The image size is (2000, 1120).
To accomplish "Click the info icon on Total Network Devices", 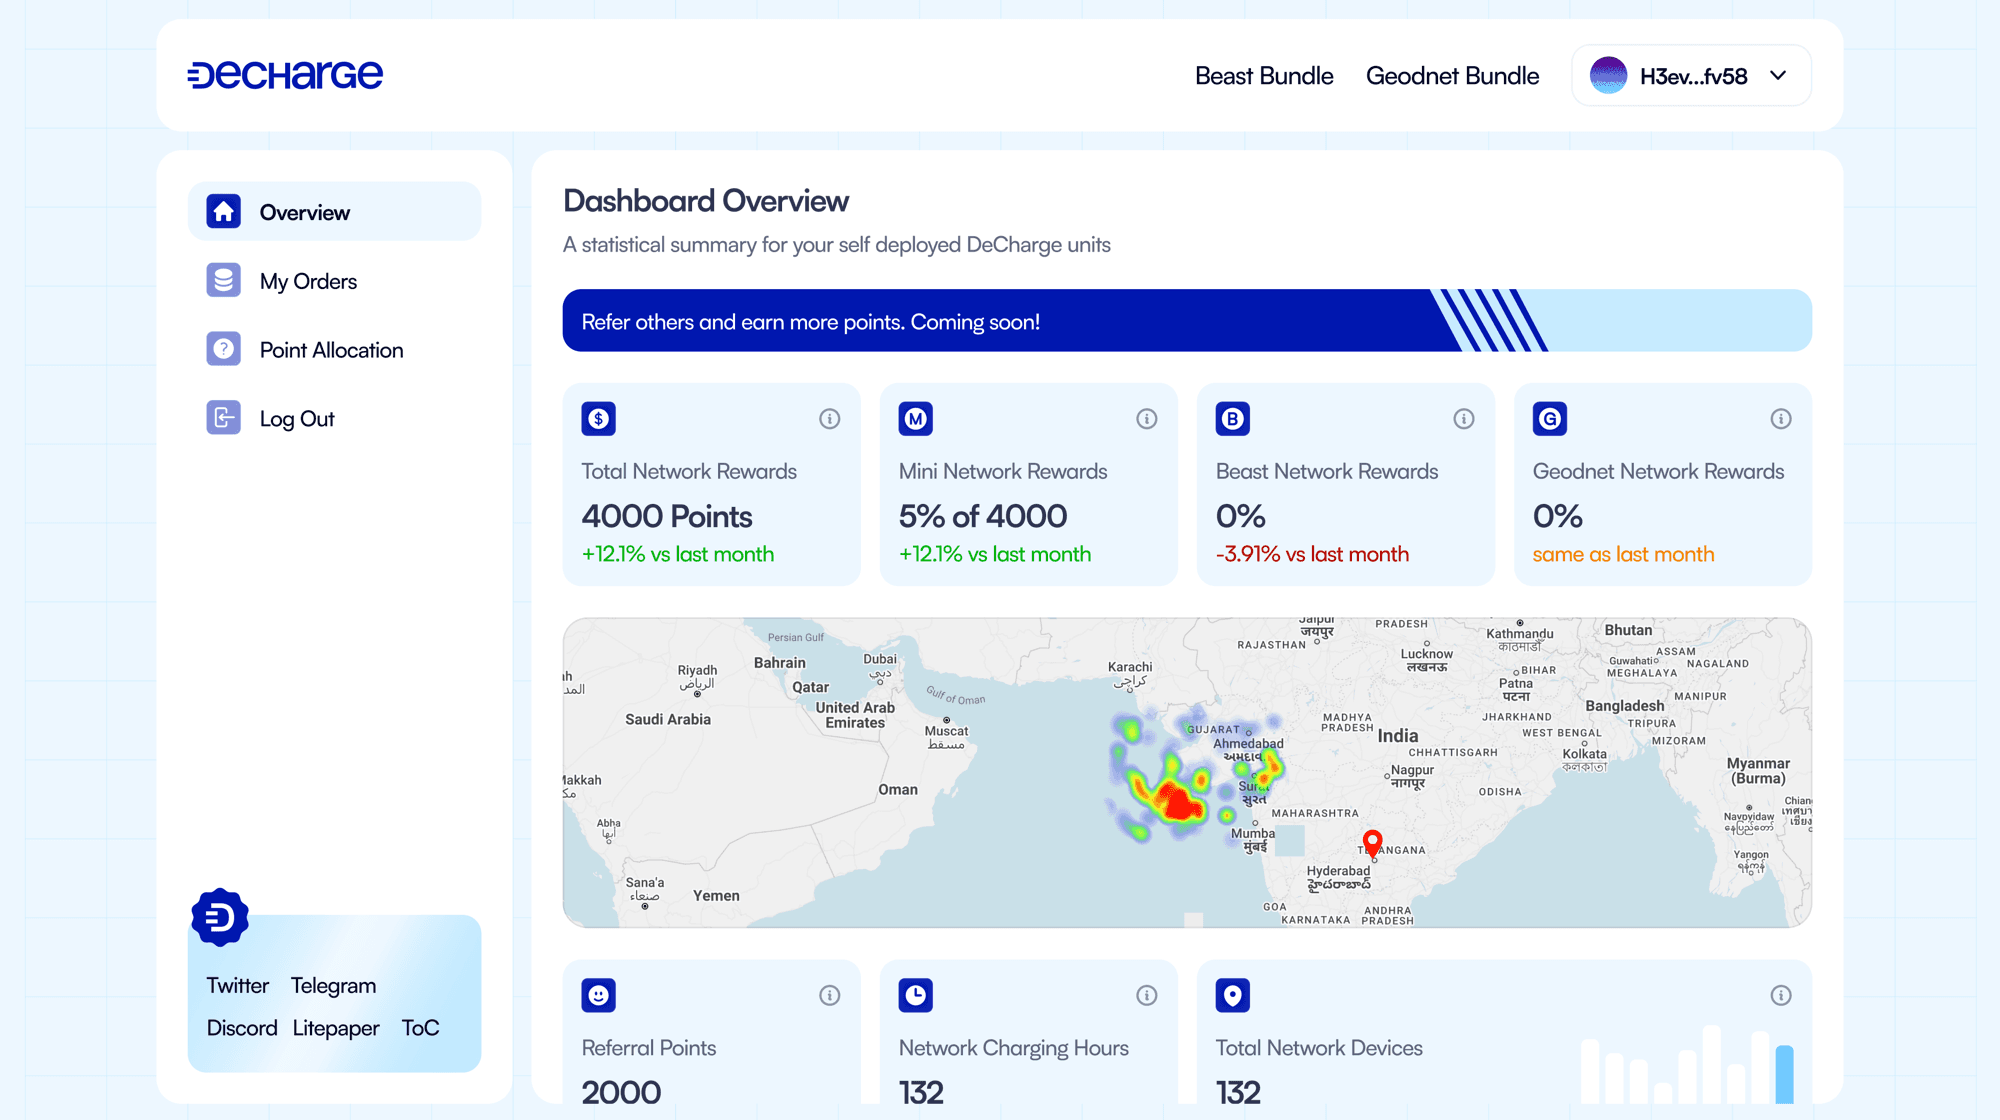I will click(x=1780, y=995).
